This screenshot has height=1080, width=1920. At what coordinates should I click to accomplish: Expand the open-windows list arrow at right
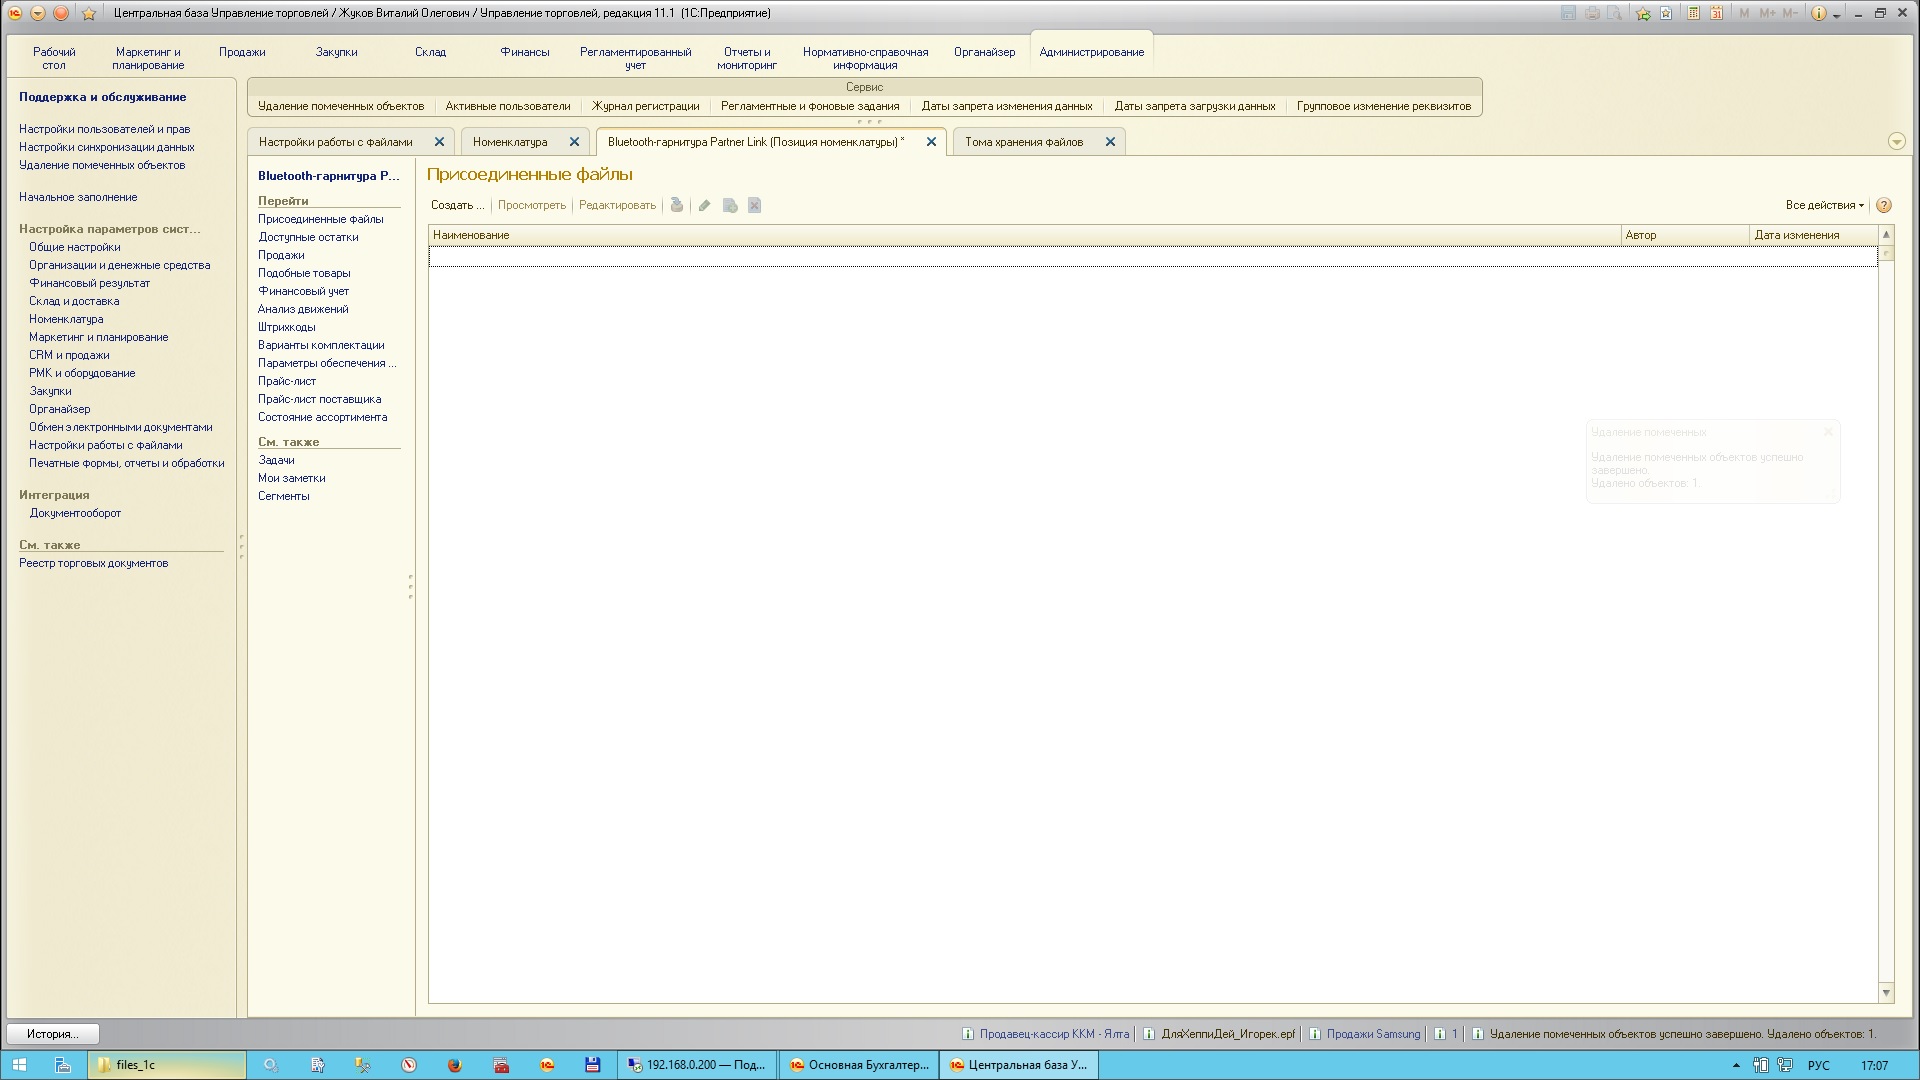click(1896, 142)
